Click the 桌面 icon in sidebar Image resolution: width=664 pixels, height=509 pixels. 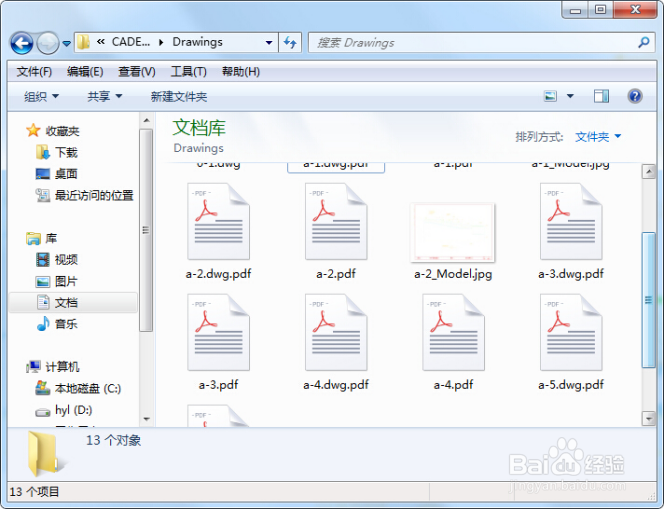43,174
